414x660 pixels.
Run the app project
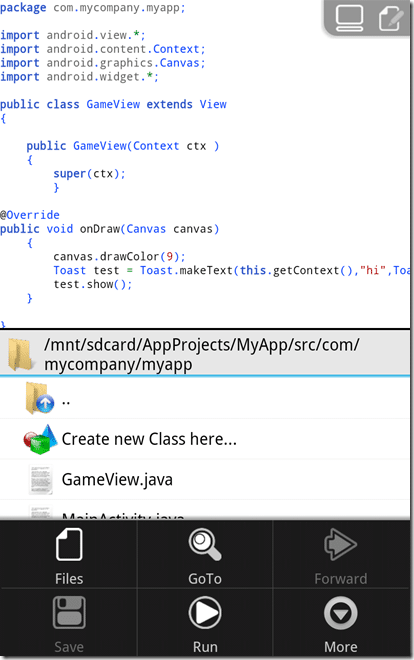[205, 624]
